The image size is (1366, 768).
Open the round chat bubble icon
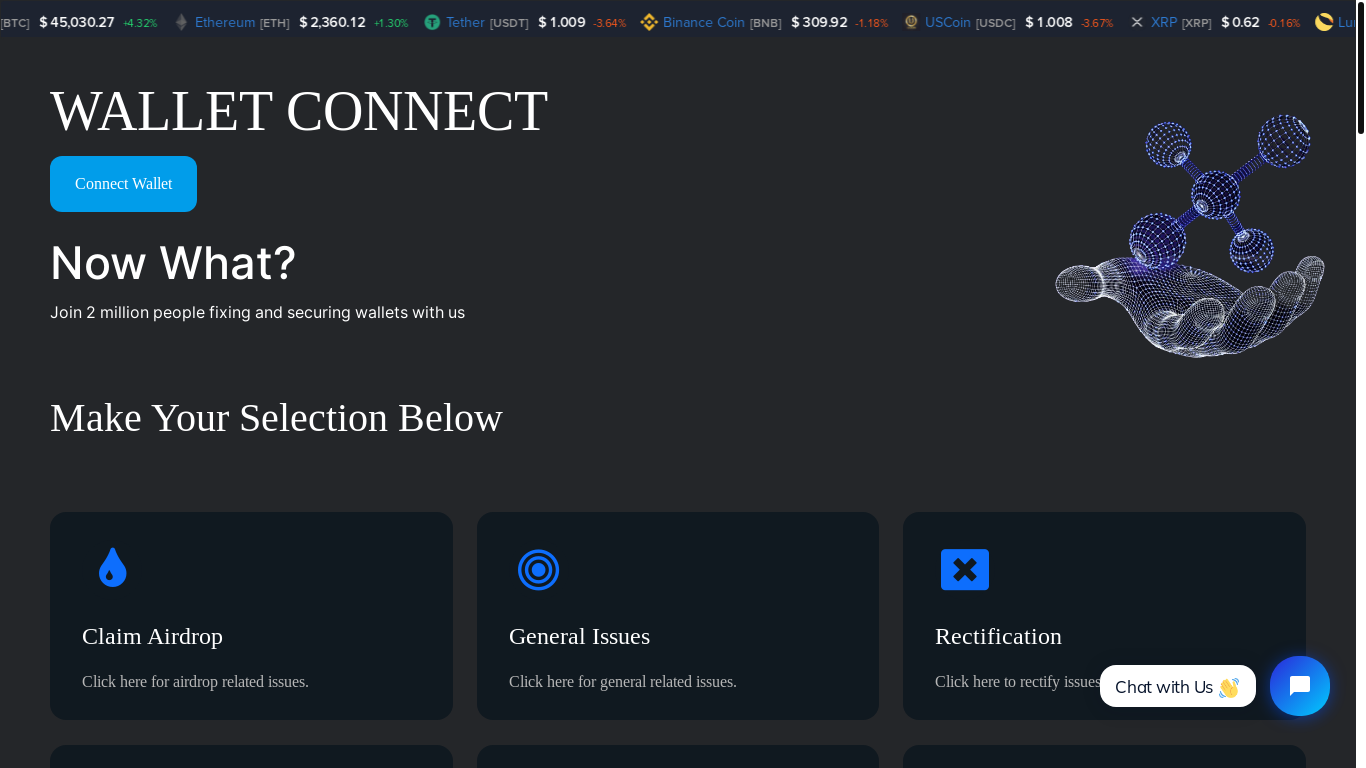point(1299,686)
